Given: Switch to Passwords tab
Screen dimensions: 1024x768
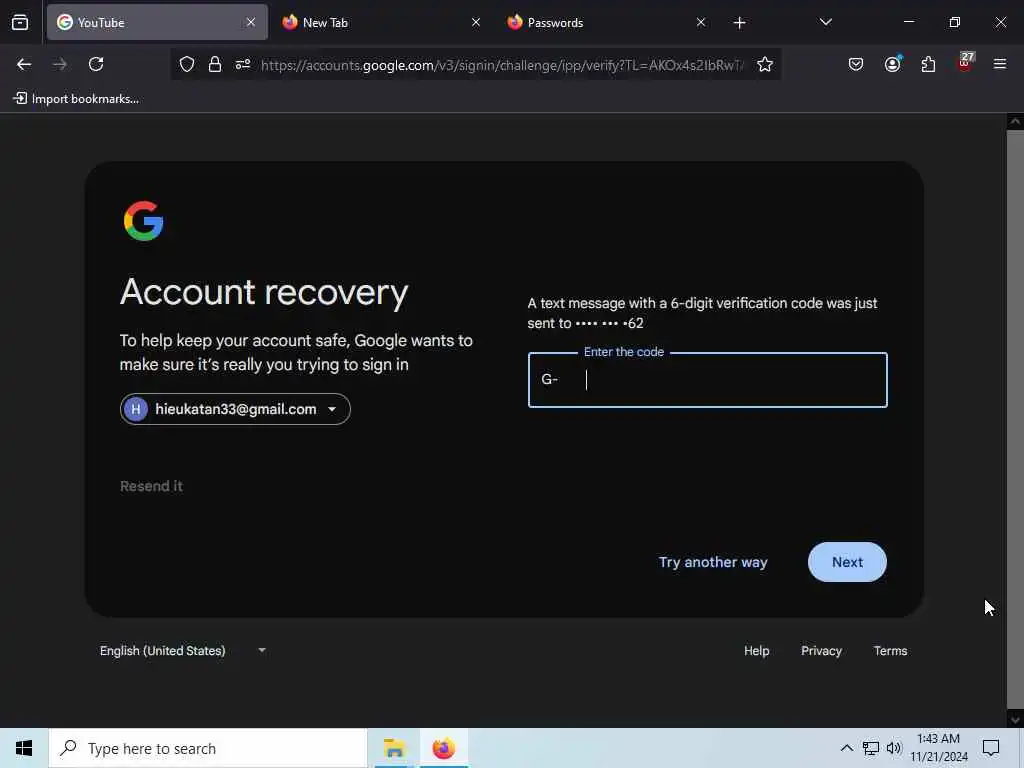Looking at the screenshot, I should (605, 23).
